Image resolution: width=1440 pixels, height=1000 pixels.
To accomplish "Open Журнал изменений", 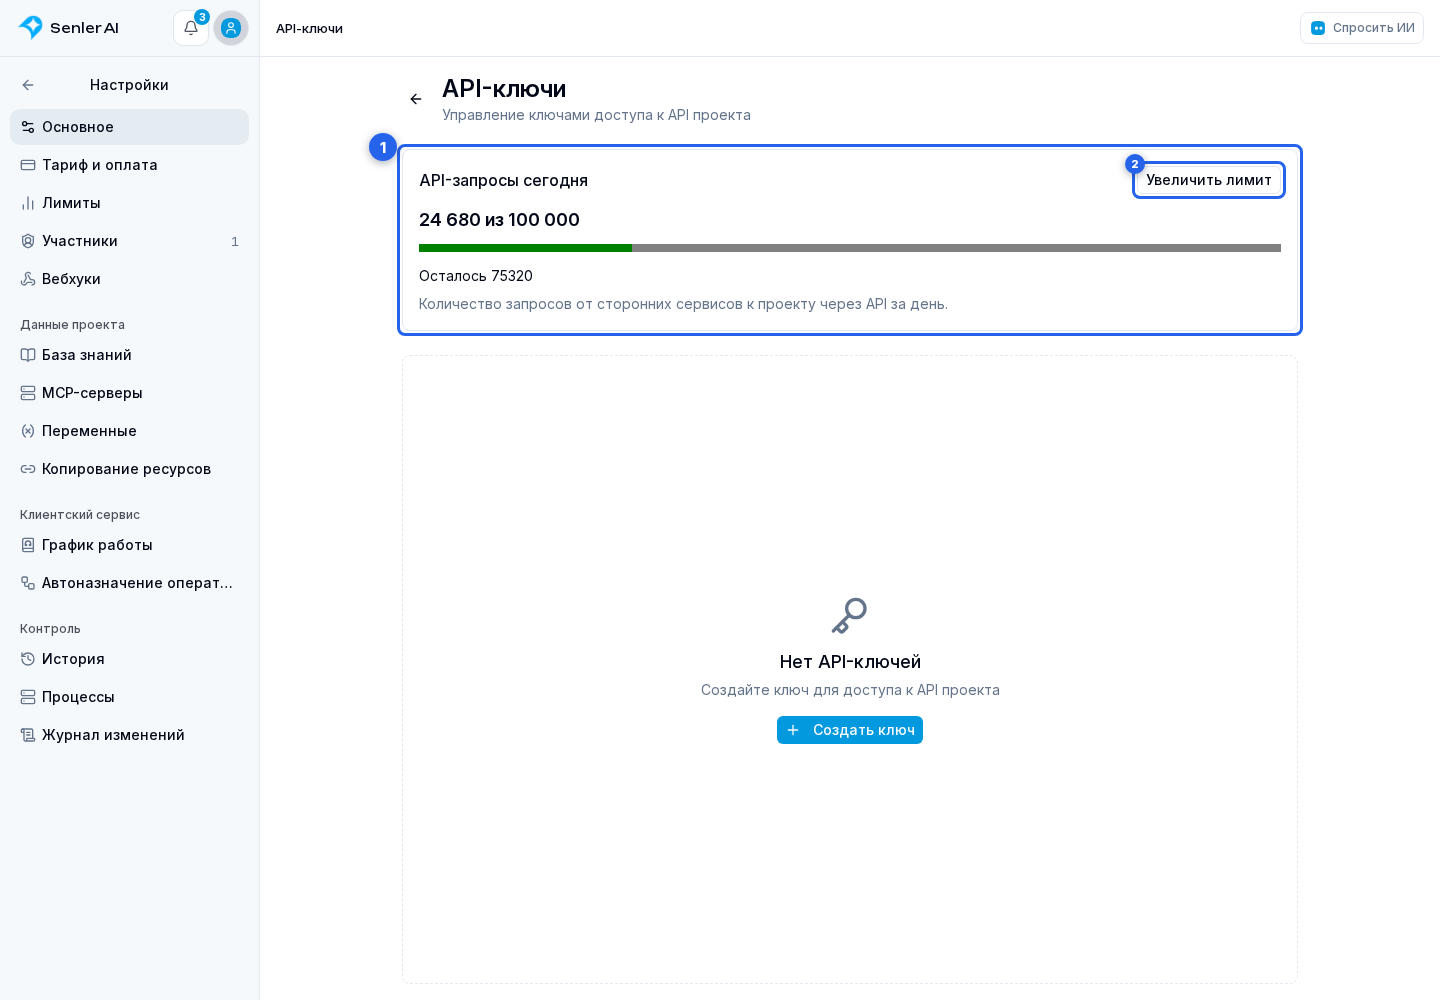I will coord(129,735).
